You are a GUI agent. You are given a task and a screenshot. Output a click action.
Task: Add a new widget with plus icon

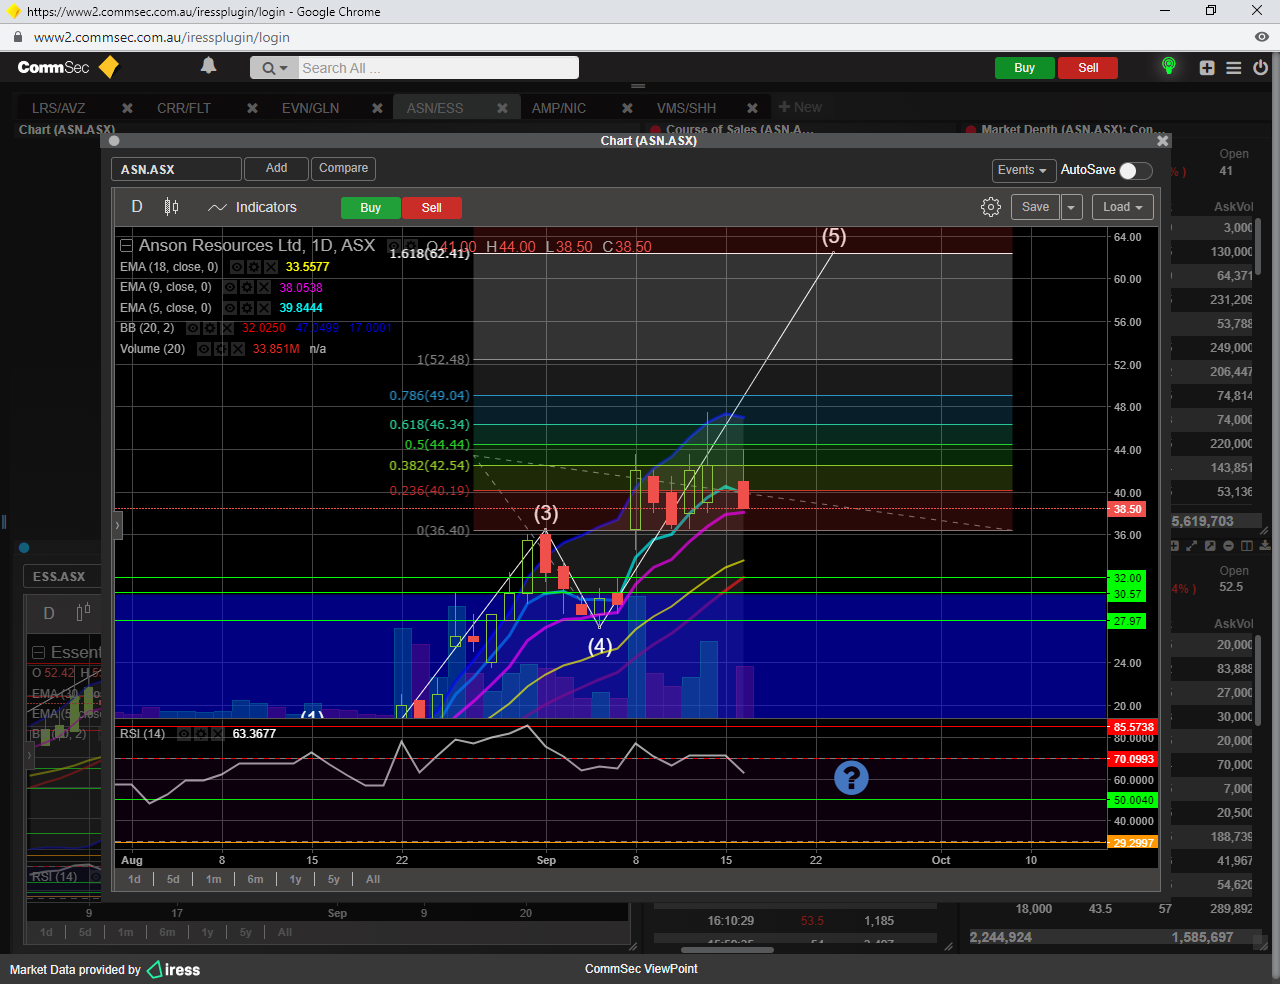pyautogui.click(x=1207, y=68)
